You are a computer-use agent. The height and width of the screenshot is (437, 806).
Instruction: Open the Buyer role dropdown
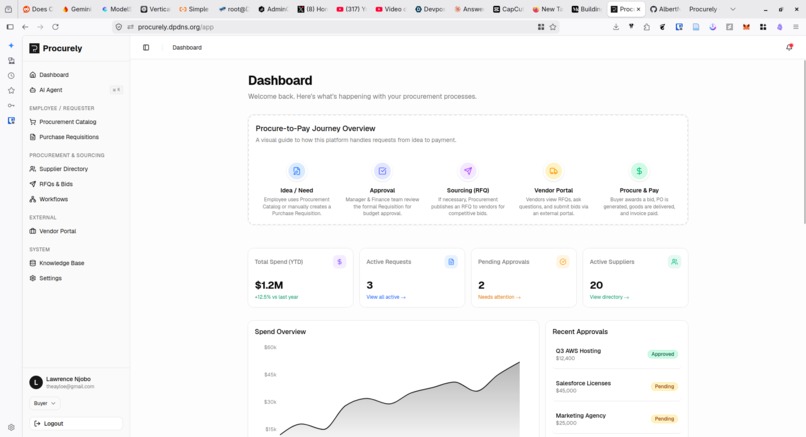click(45, 404)
